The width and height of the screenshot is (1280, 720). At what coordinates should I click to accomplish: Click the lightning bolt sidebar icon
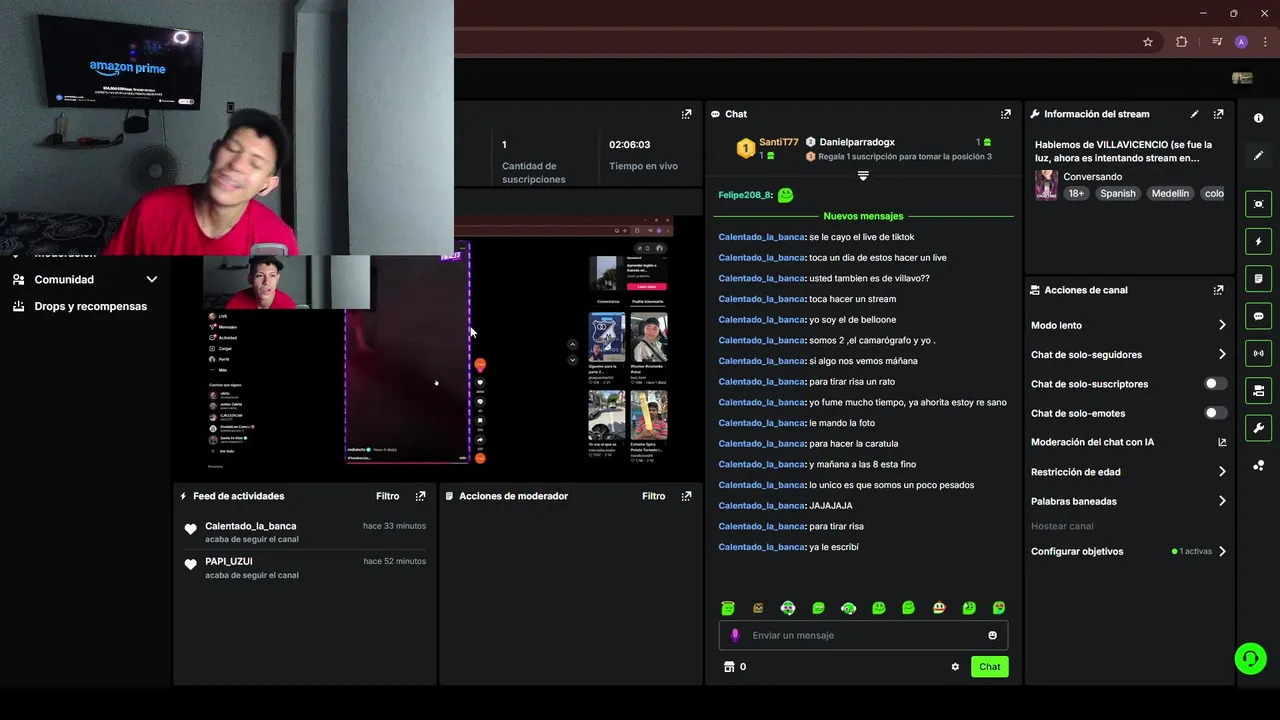point(1258,241)
